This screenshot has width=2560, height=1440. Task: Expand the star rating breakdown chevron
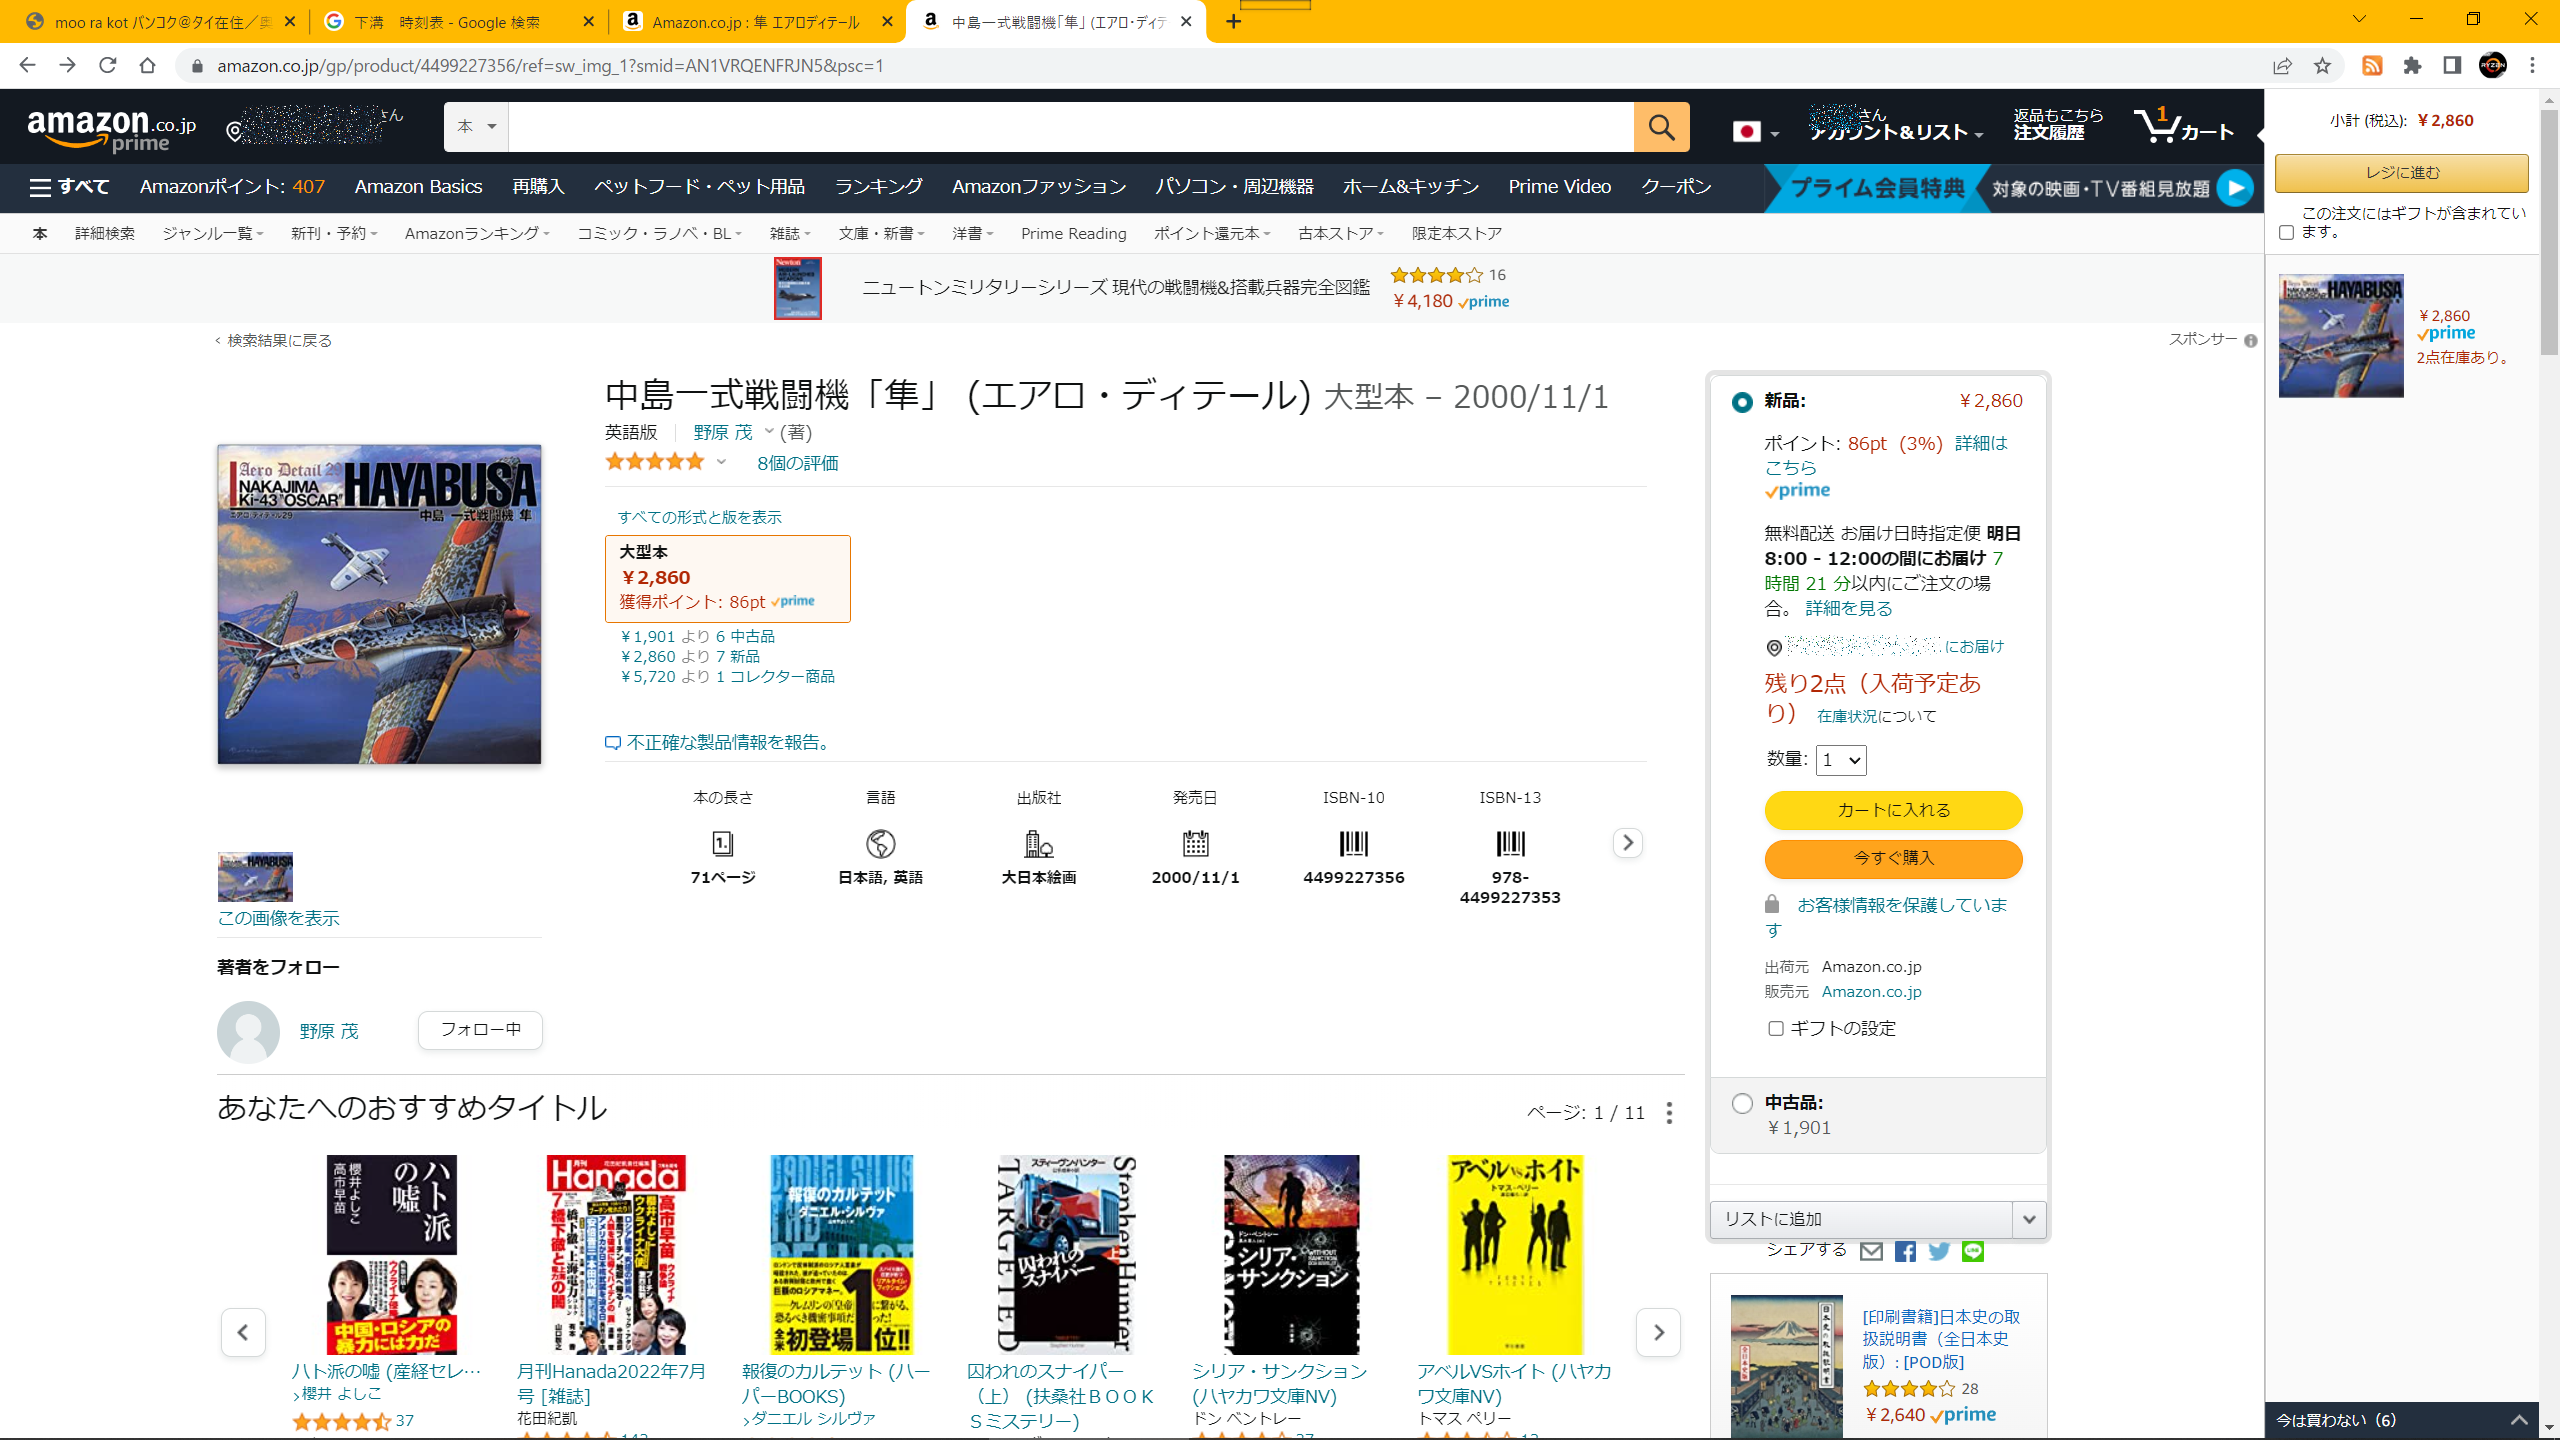tap(720, 462)
